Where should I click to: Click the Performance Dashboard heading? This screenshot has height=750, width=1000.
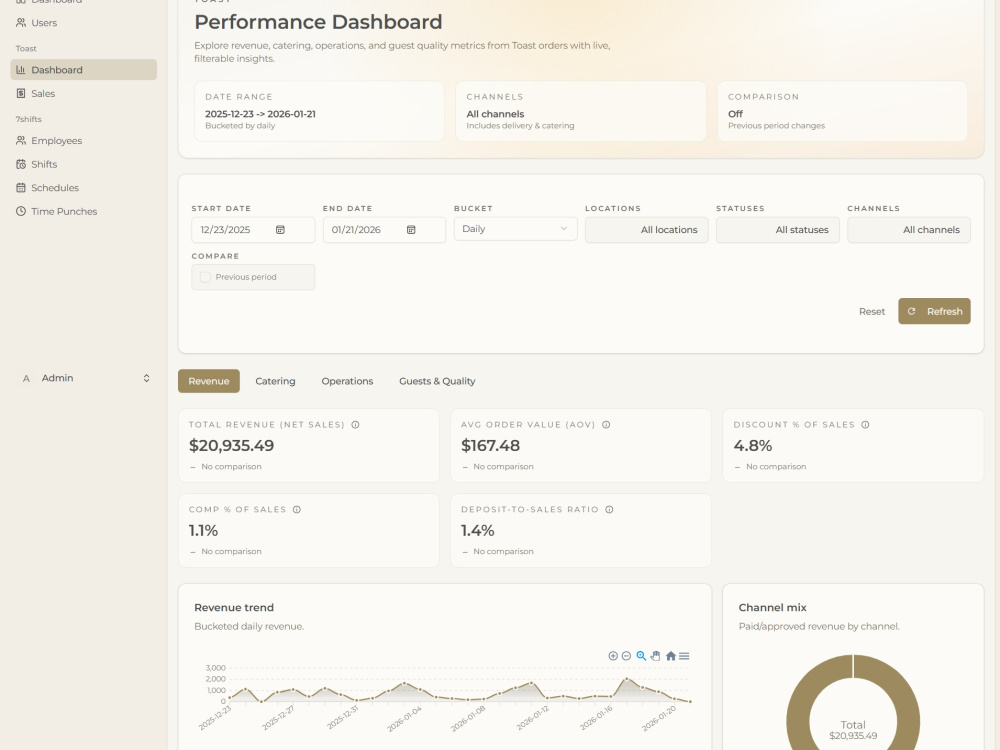coord(318,22)
